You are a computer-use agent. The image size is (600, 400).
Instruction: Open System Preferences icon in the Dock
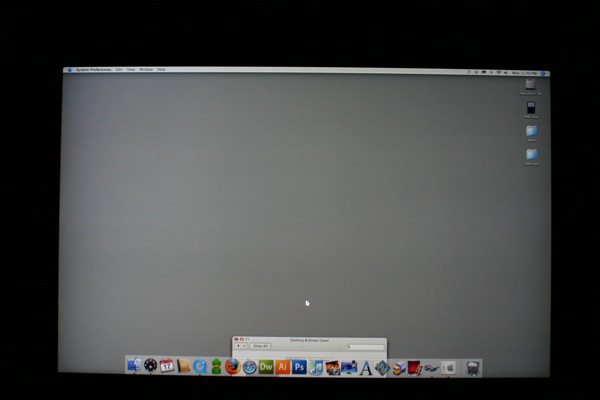click(448, 368)
